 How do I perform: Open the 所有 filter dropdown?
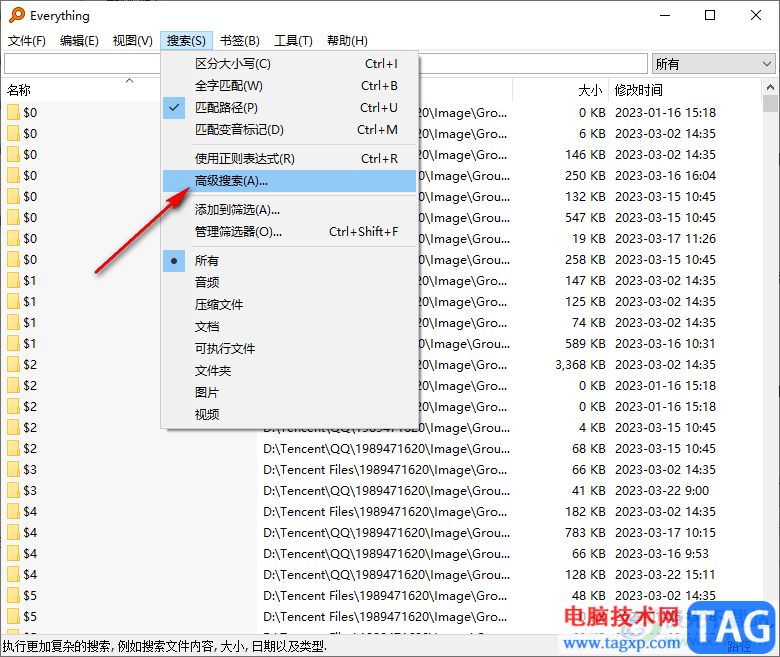coord(713,64)
